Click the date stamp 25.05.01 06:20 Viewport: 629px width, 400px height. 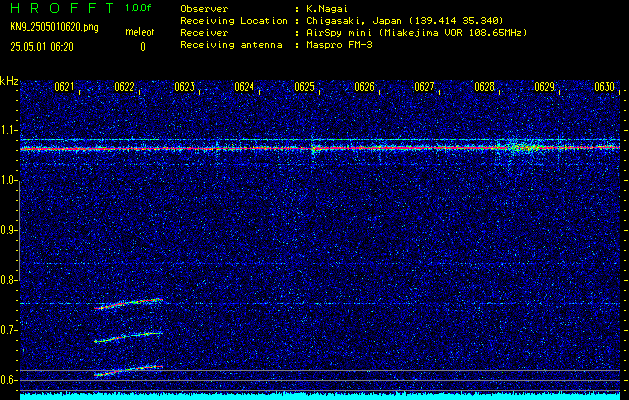point(42,47)
